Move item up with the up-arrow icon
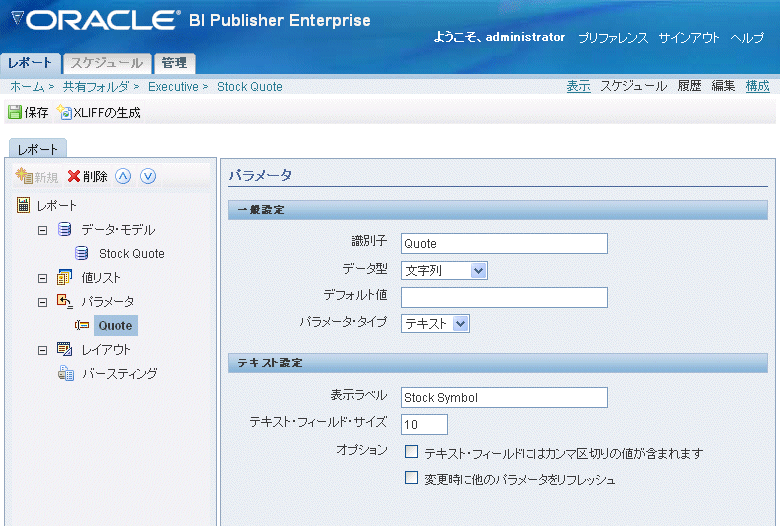This screenshot has width=780, height=526. click(x=123, y=176)
